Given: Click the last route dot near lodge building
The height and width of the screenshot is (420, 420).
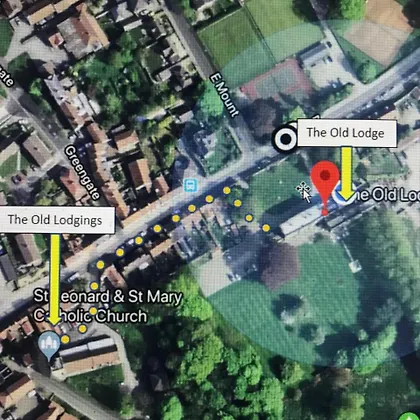Looking at the screenshot, I should click(x=266, y=228).
